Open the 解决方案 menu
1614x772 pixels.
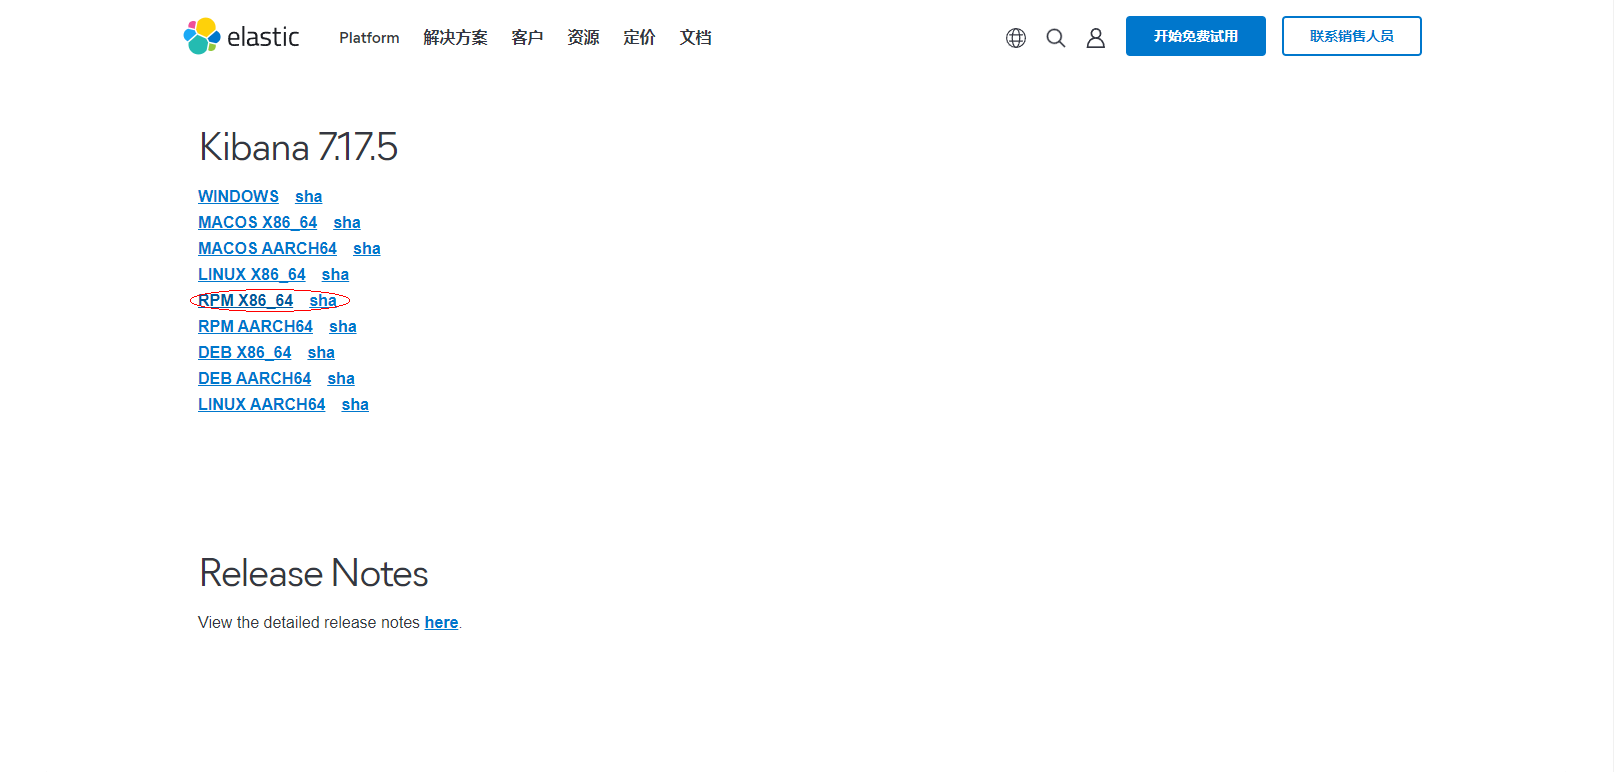click(455, 38)
